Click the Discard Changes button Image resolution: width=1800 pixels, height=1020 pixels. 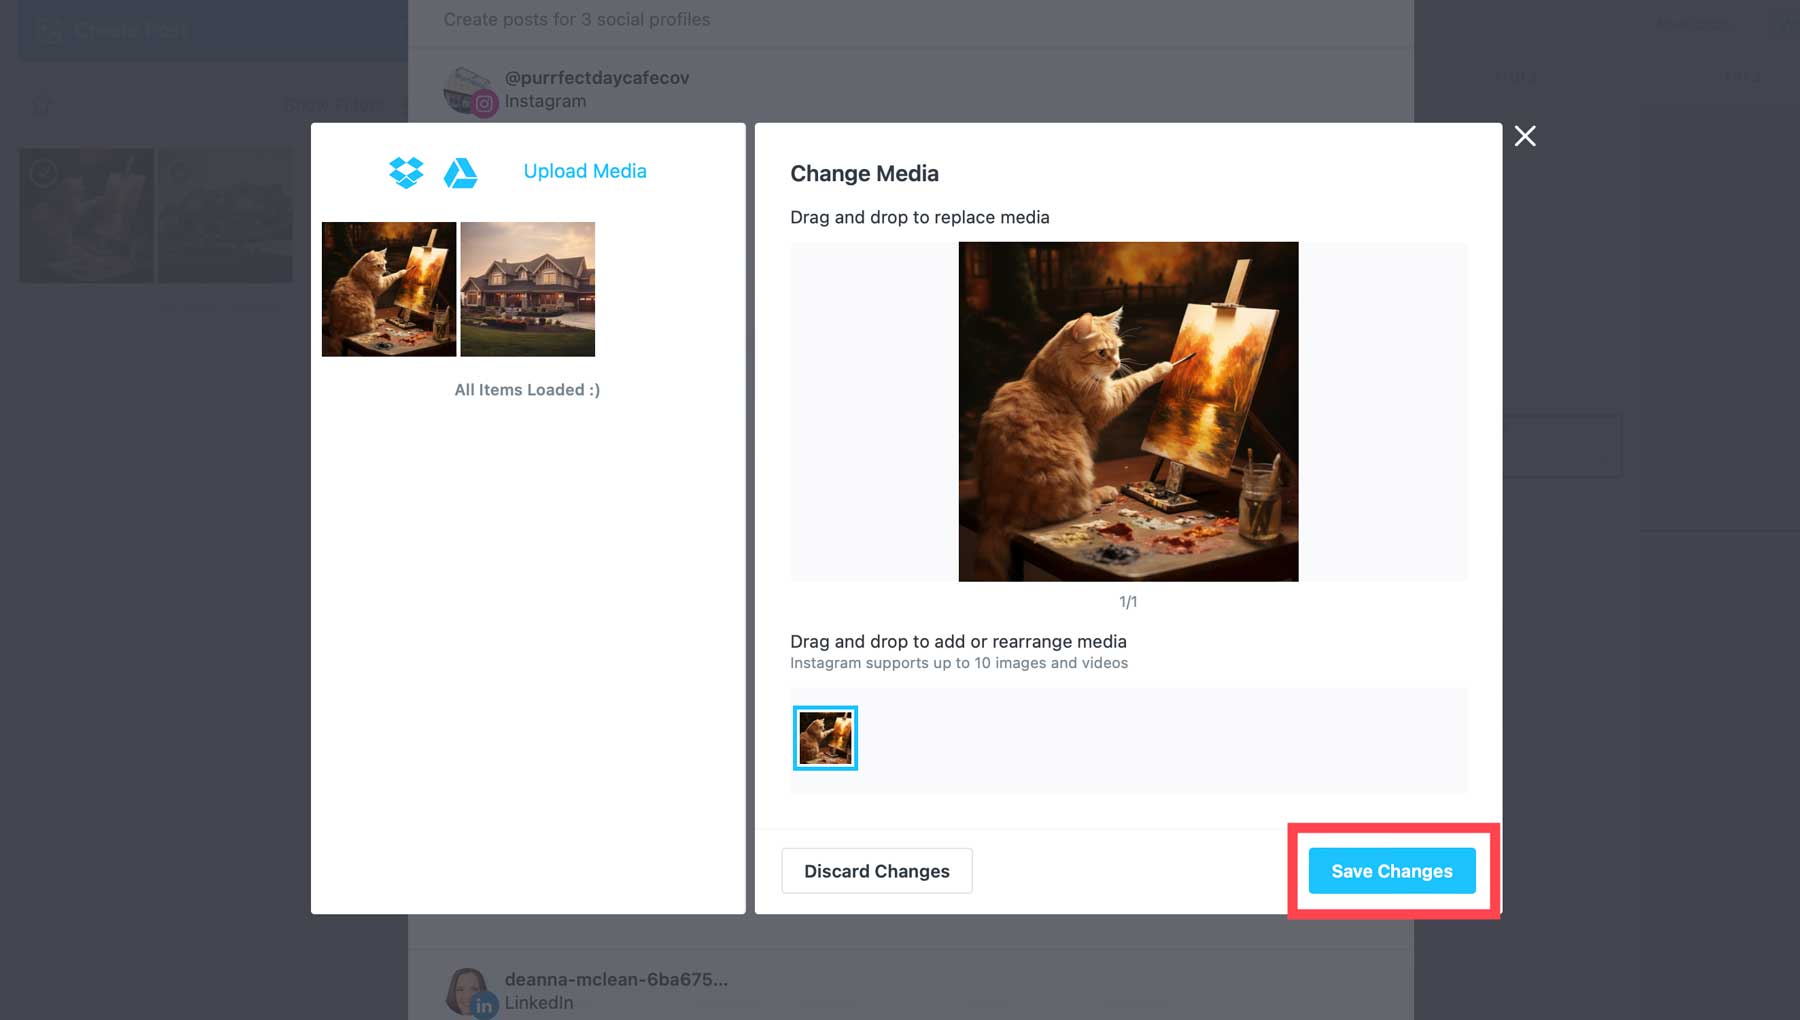point(877,871)
